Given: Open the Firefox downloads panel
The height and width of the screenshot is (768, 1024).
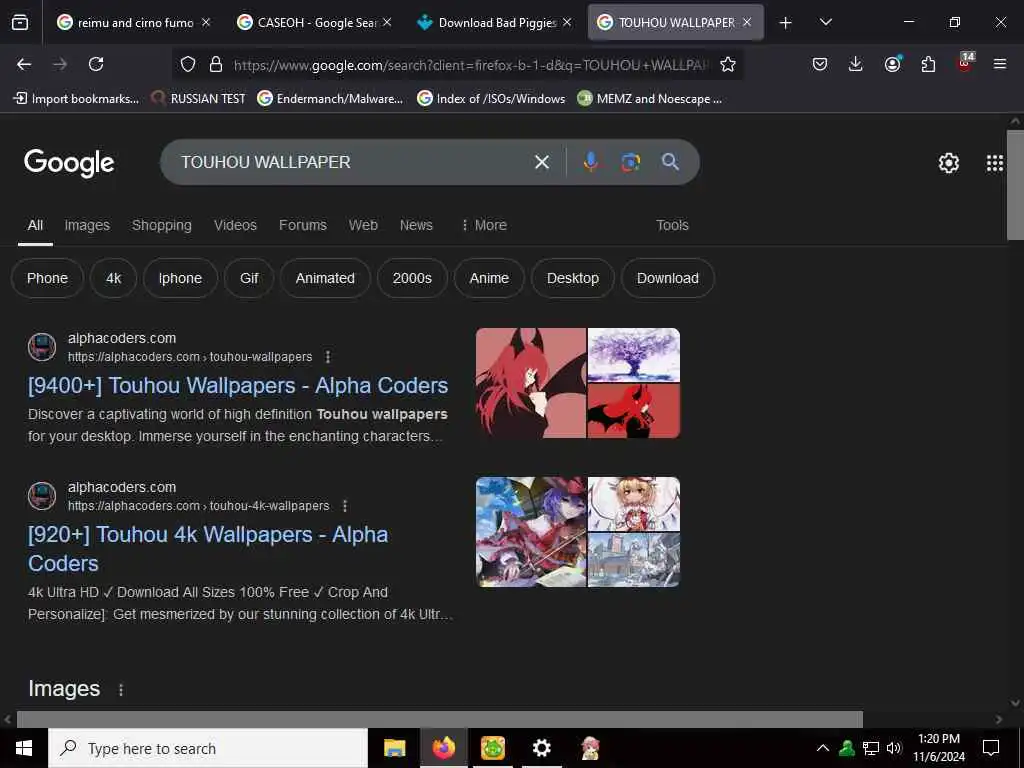Looking at the screenshot, I should click(856, 64).
